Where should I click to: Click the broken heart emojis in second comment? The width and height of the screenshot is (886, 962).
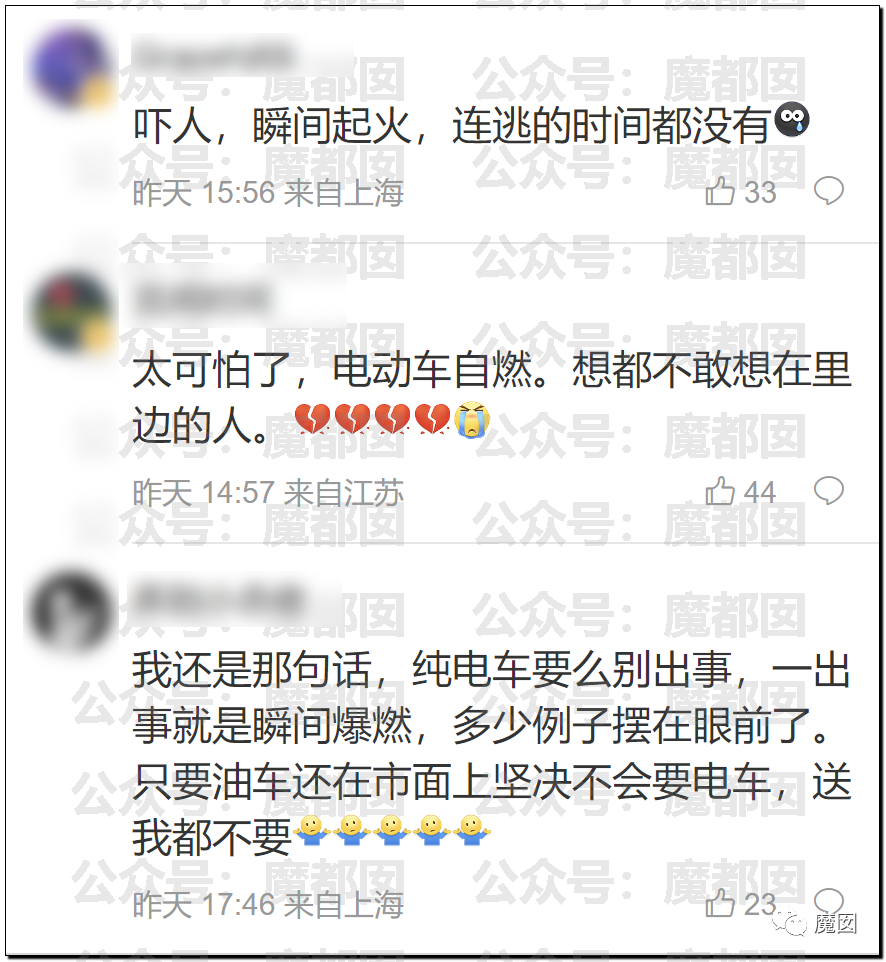click(372, 418)
